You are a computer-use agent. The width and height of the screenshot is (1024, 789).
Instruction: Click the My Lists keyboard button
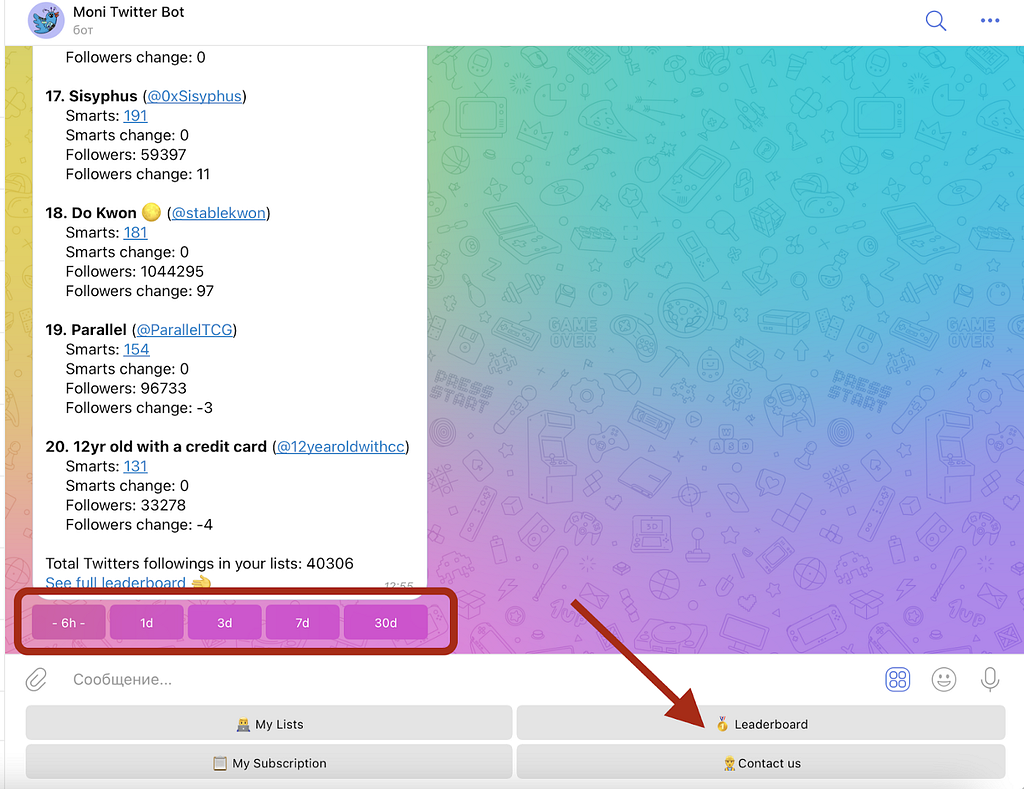point(269,724)
